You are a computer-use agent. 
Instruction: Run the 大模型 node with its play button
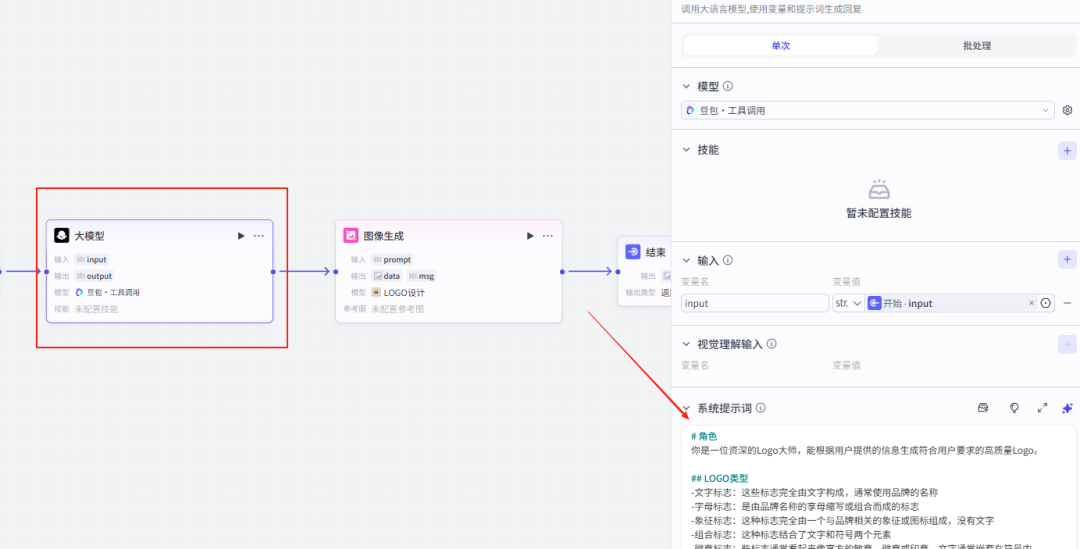(241, 236)
